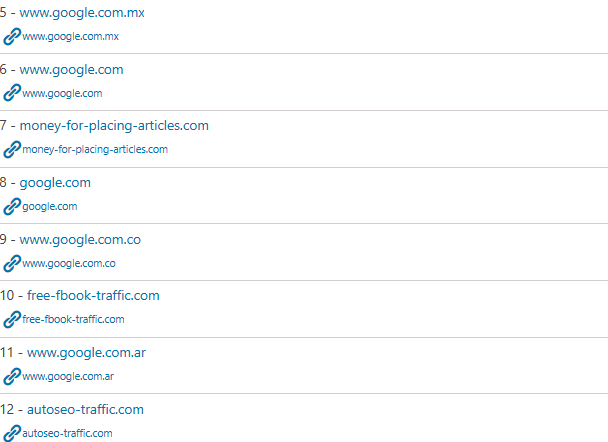This screenshot has height=442, width=608.
Task: Follow the small www.google.com.mx URL link
Action: click(71, 36)
